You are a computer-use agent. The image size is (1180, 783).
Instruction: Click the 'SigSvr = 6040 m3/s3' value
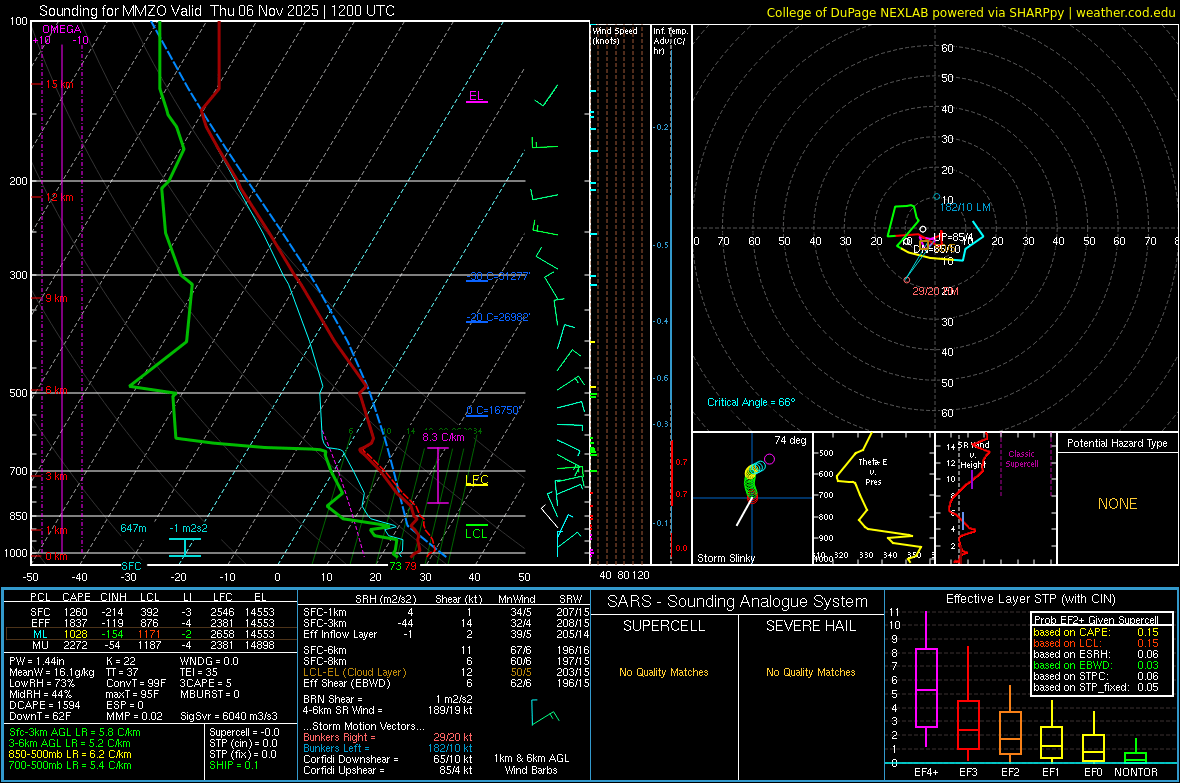point(229,716)
